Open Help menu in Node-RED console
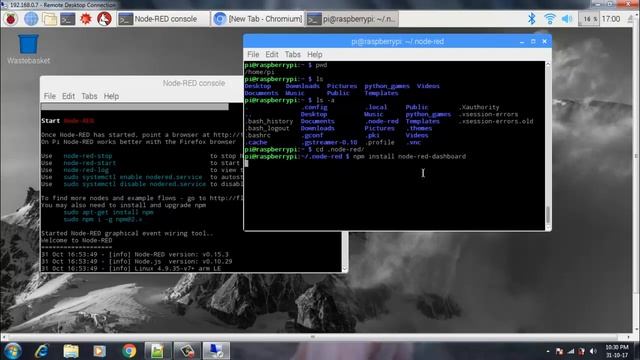This screenshot has width=640, height=360. pos(111,96)
